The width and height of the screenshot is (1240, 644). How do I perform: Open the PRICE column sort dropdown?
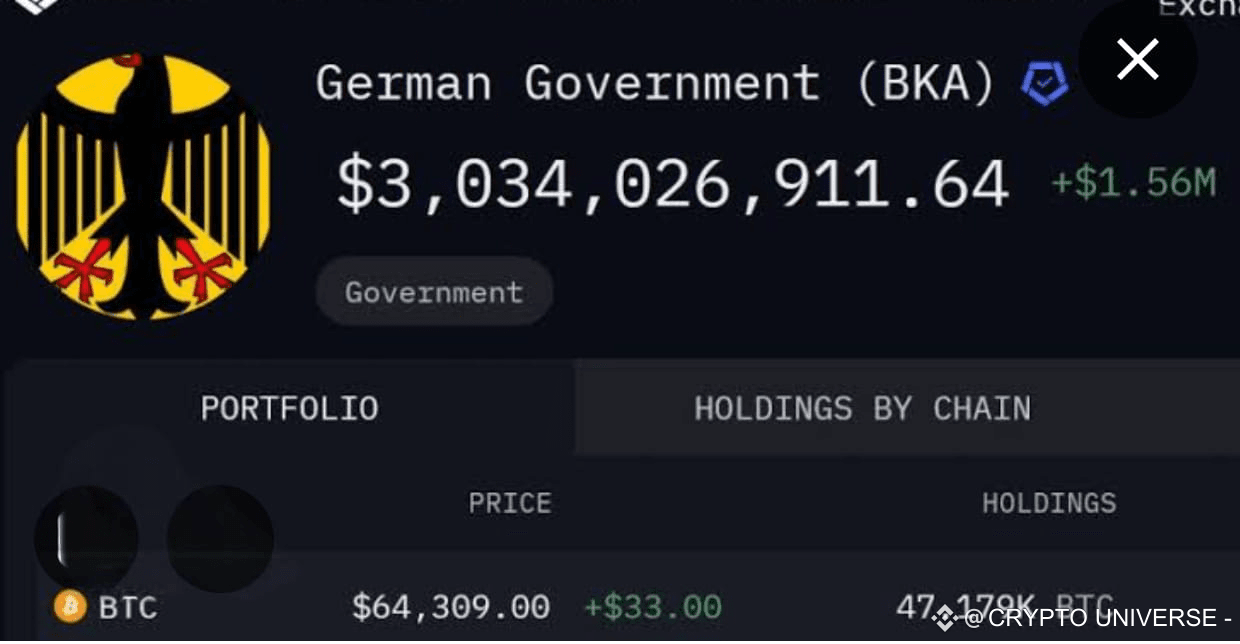[x=510, y=503]
